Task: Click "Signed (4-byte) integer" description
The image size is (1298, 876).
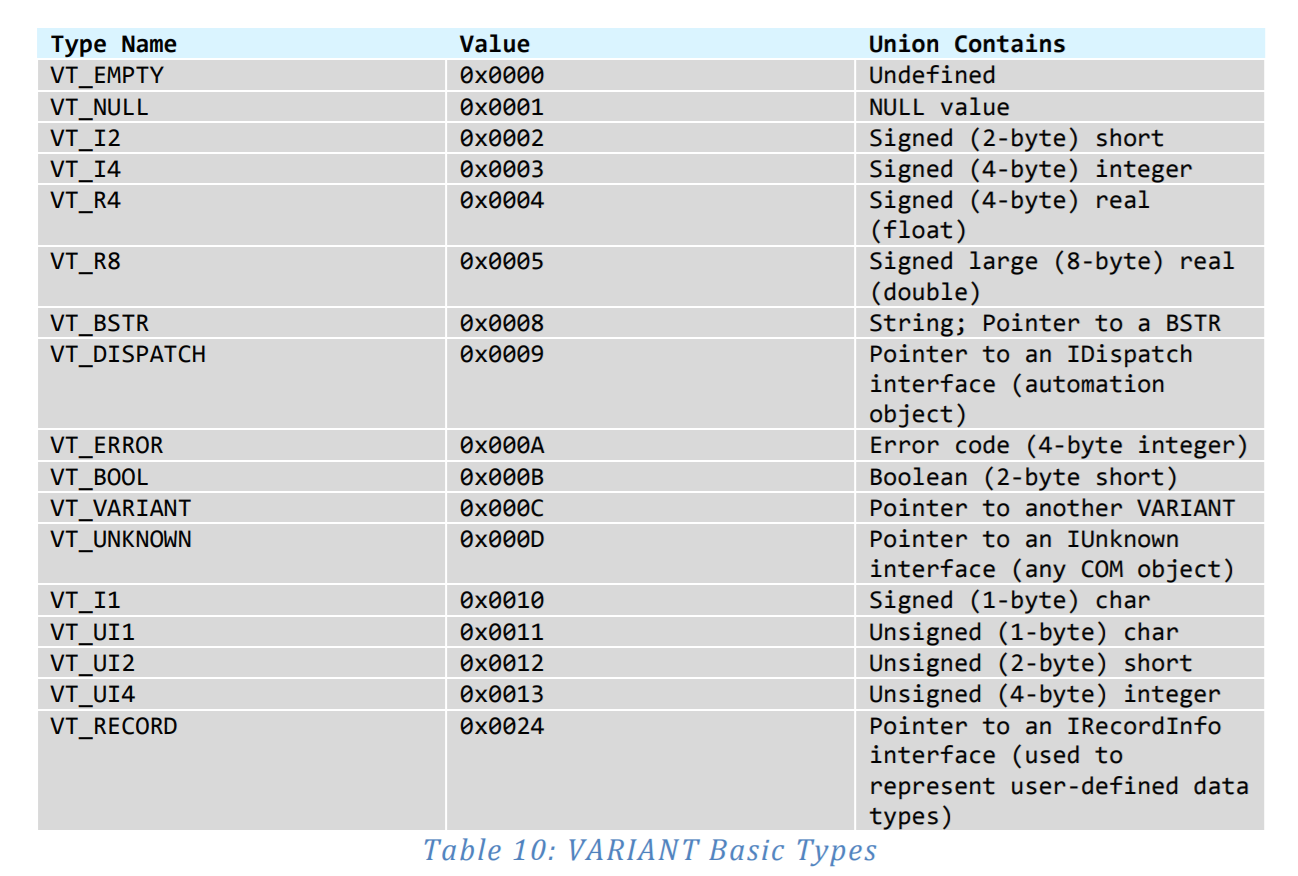Action: tap(1030, 169)
